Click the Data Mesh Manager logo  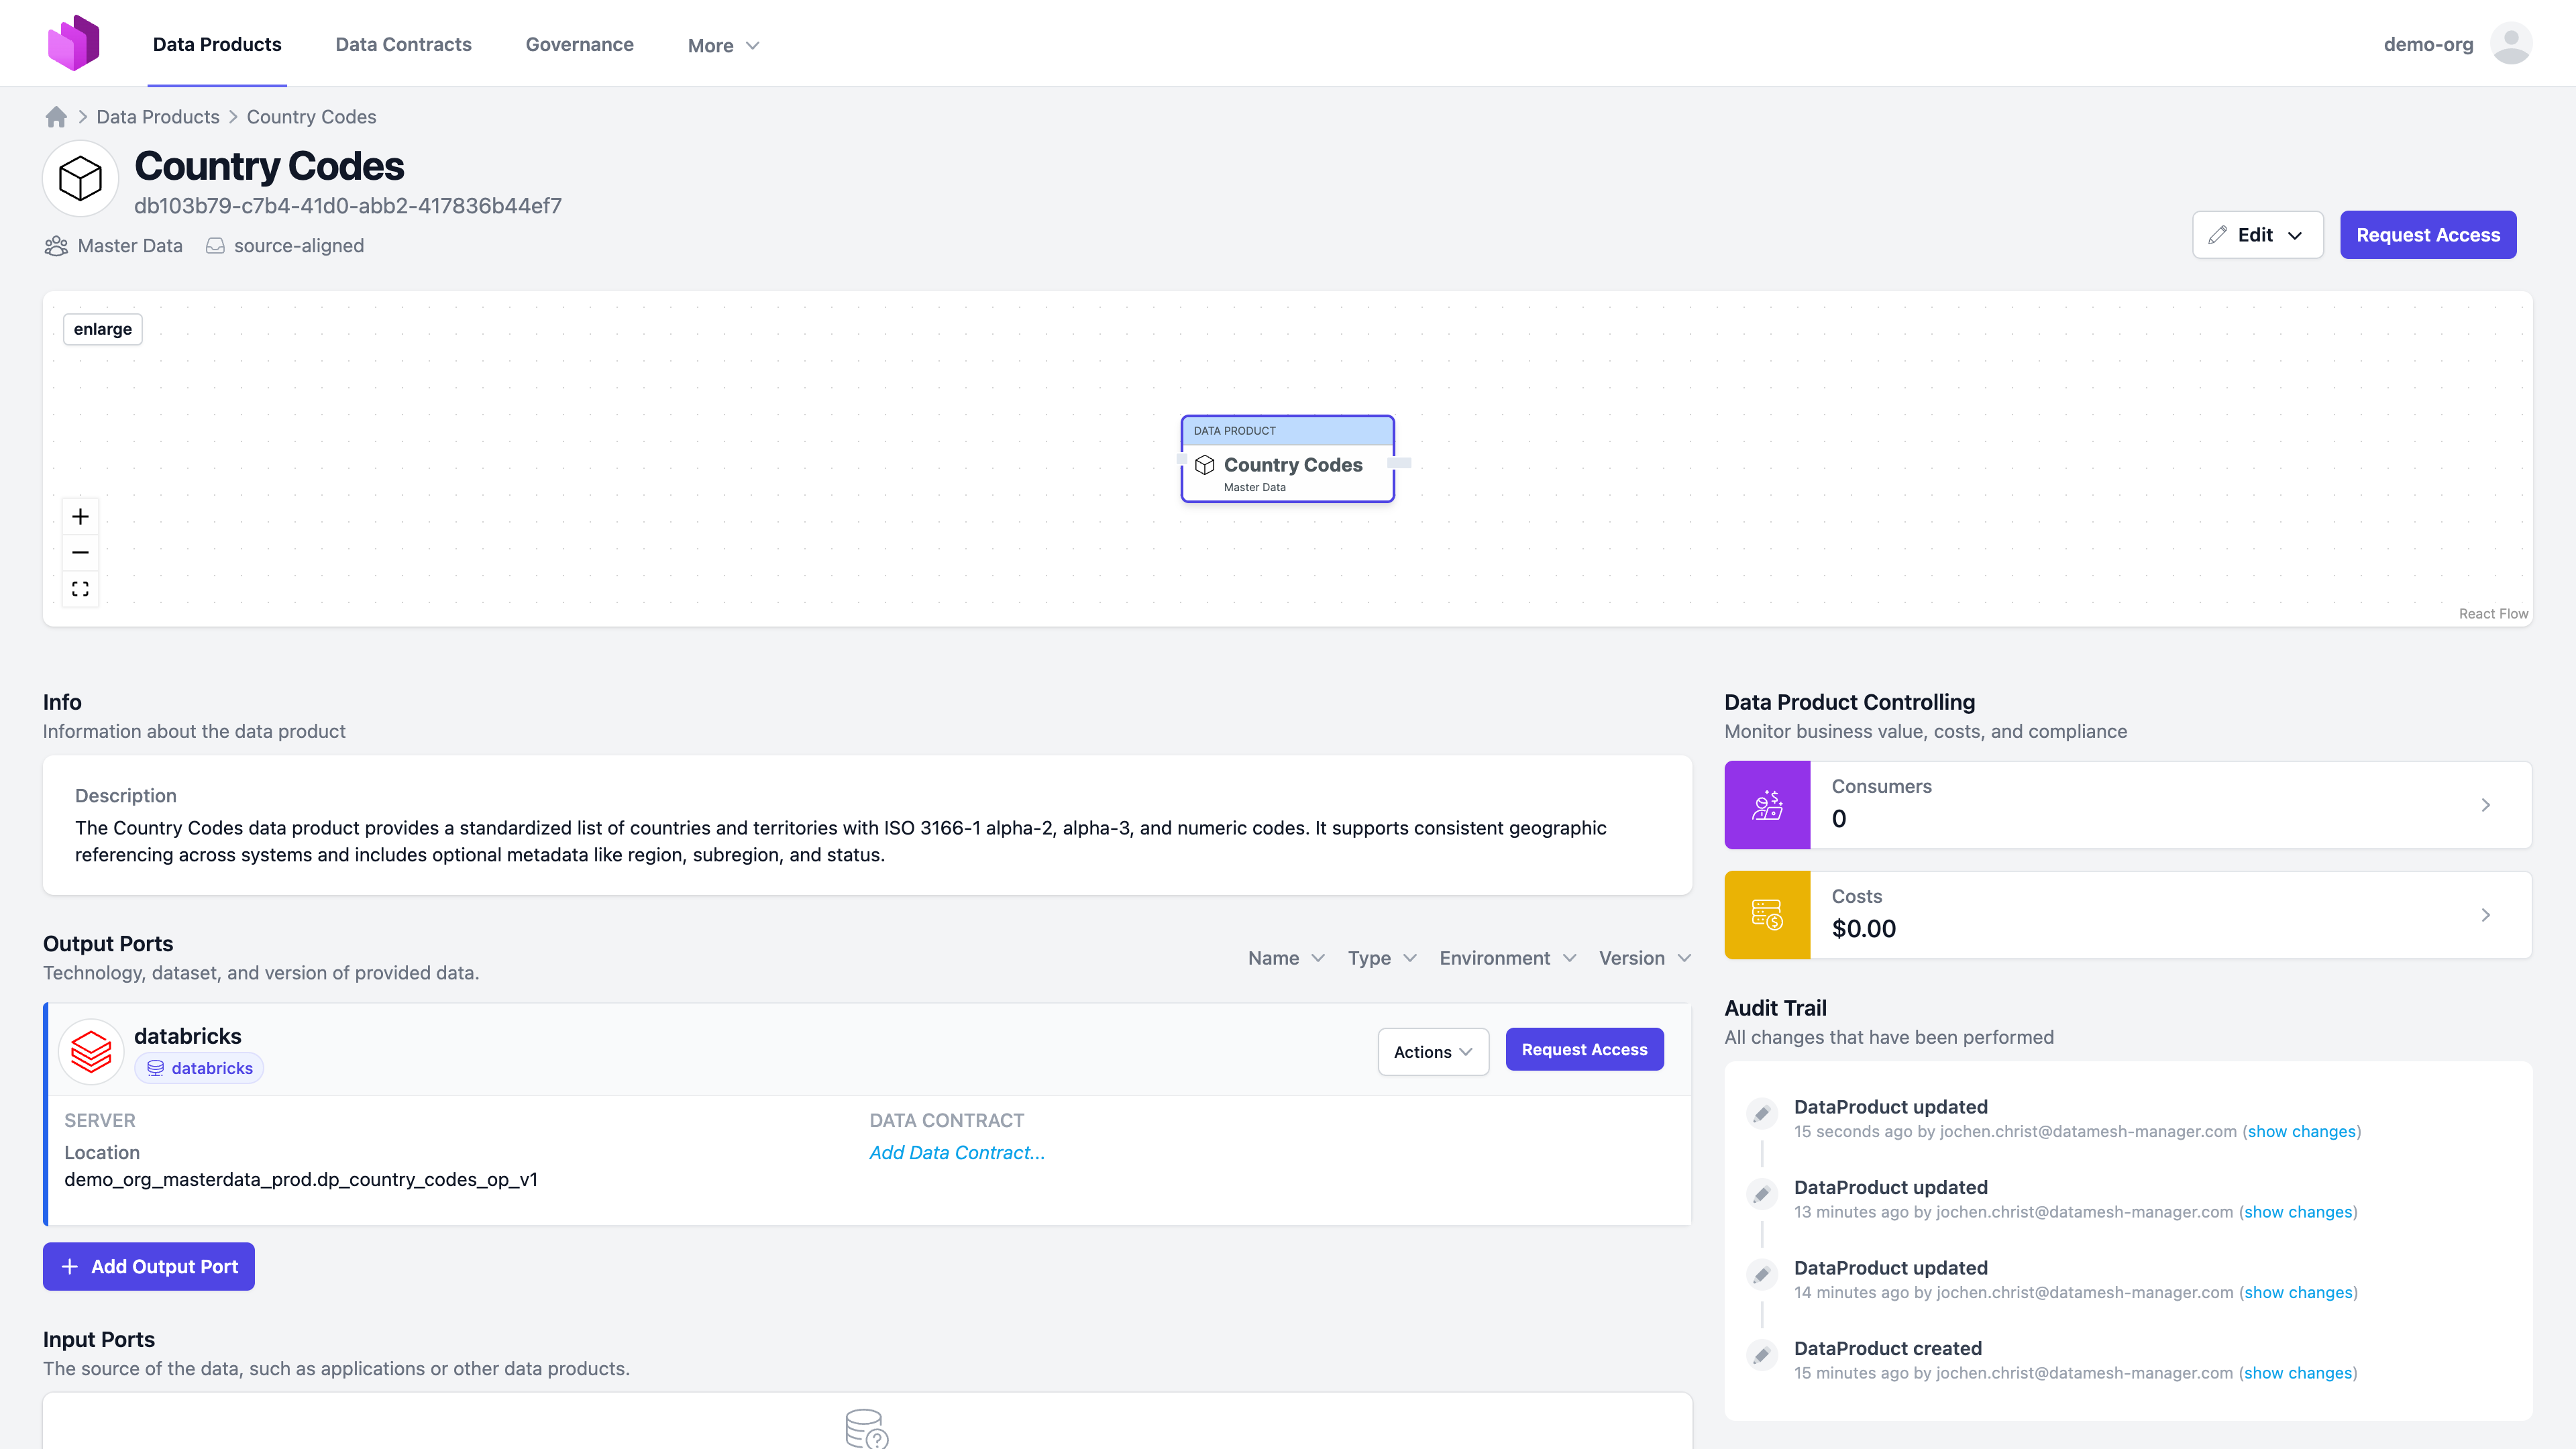tap(74, 43)
